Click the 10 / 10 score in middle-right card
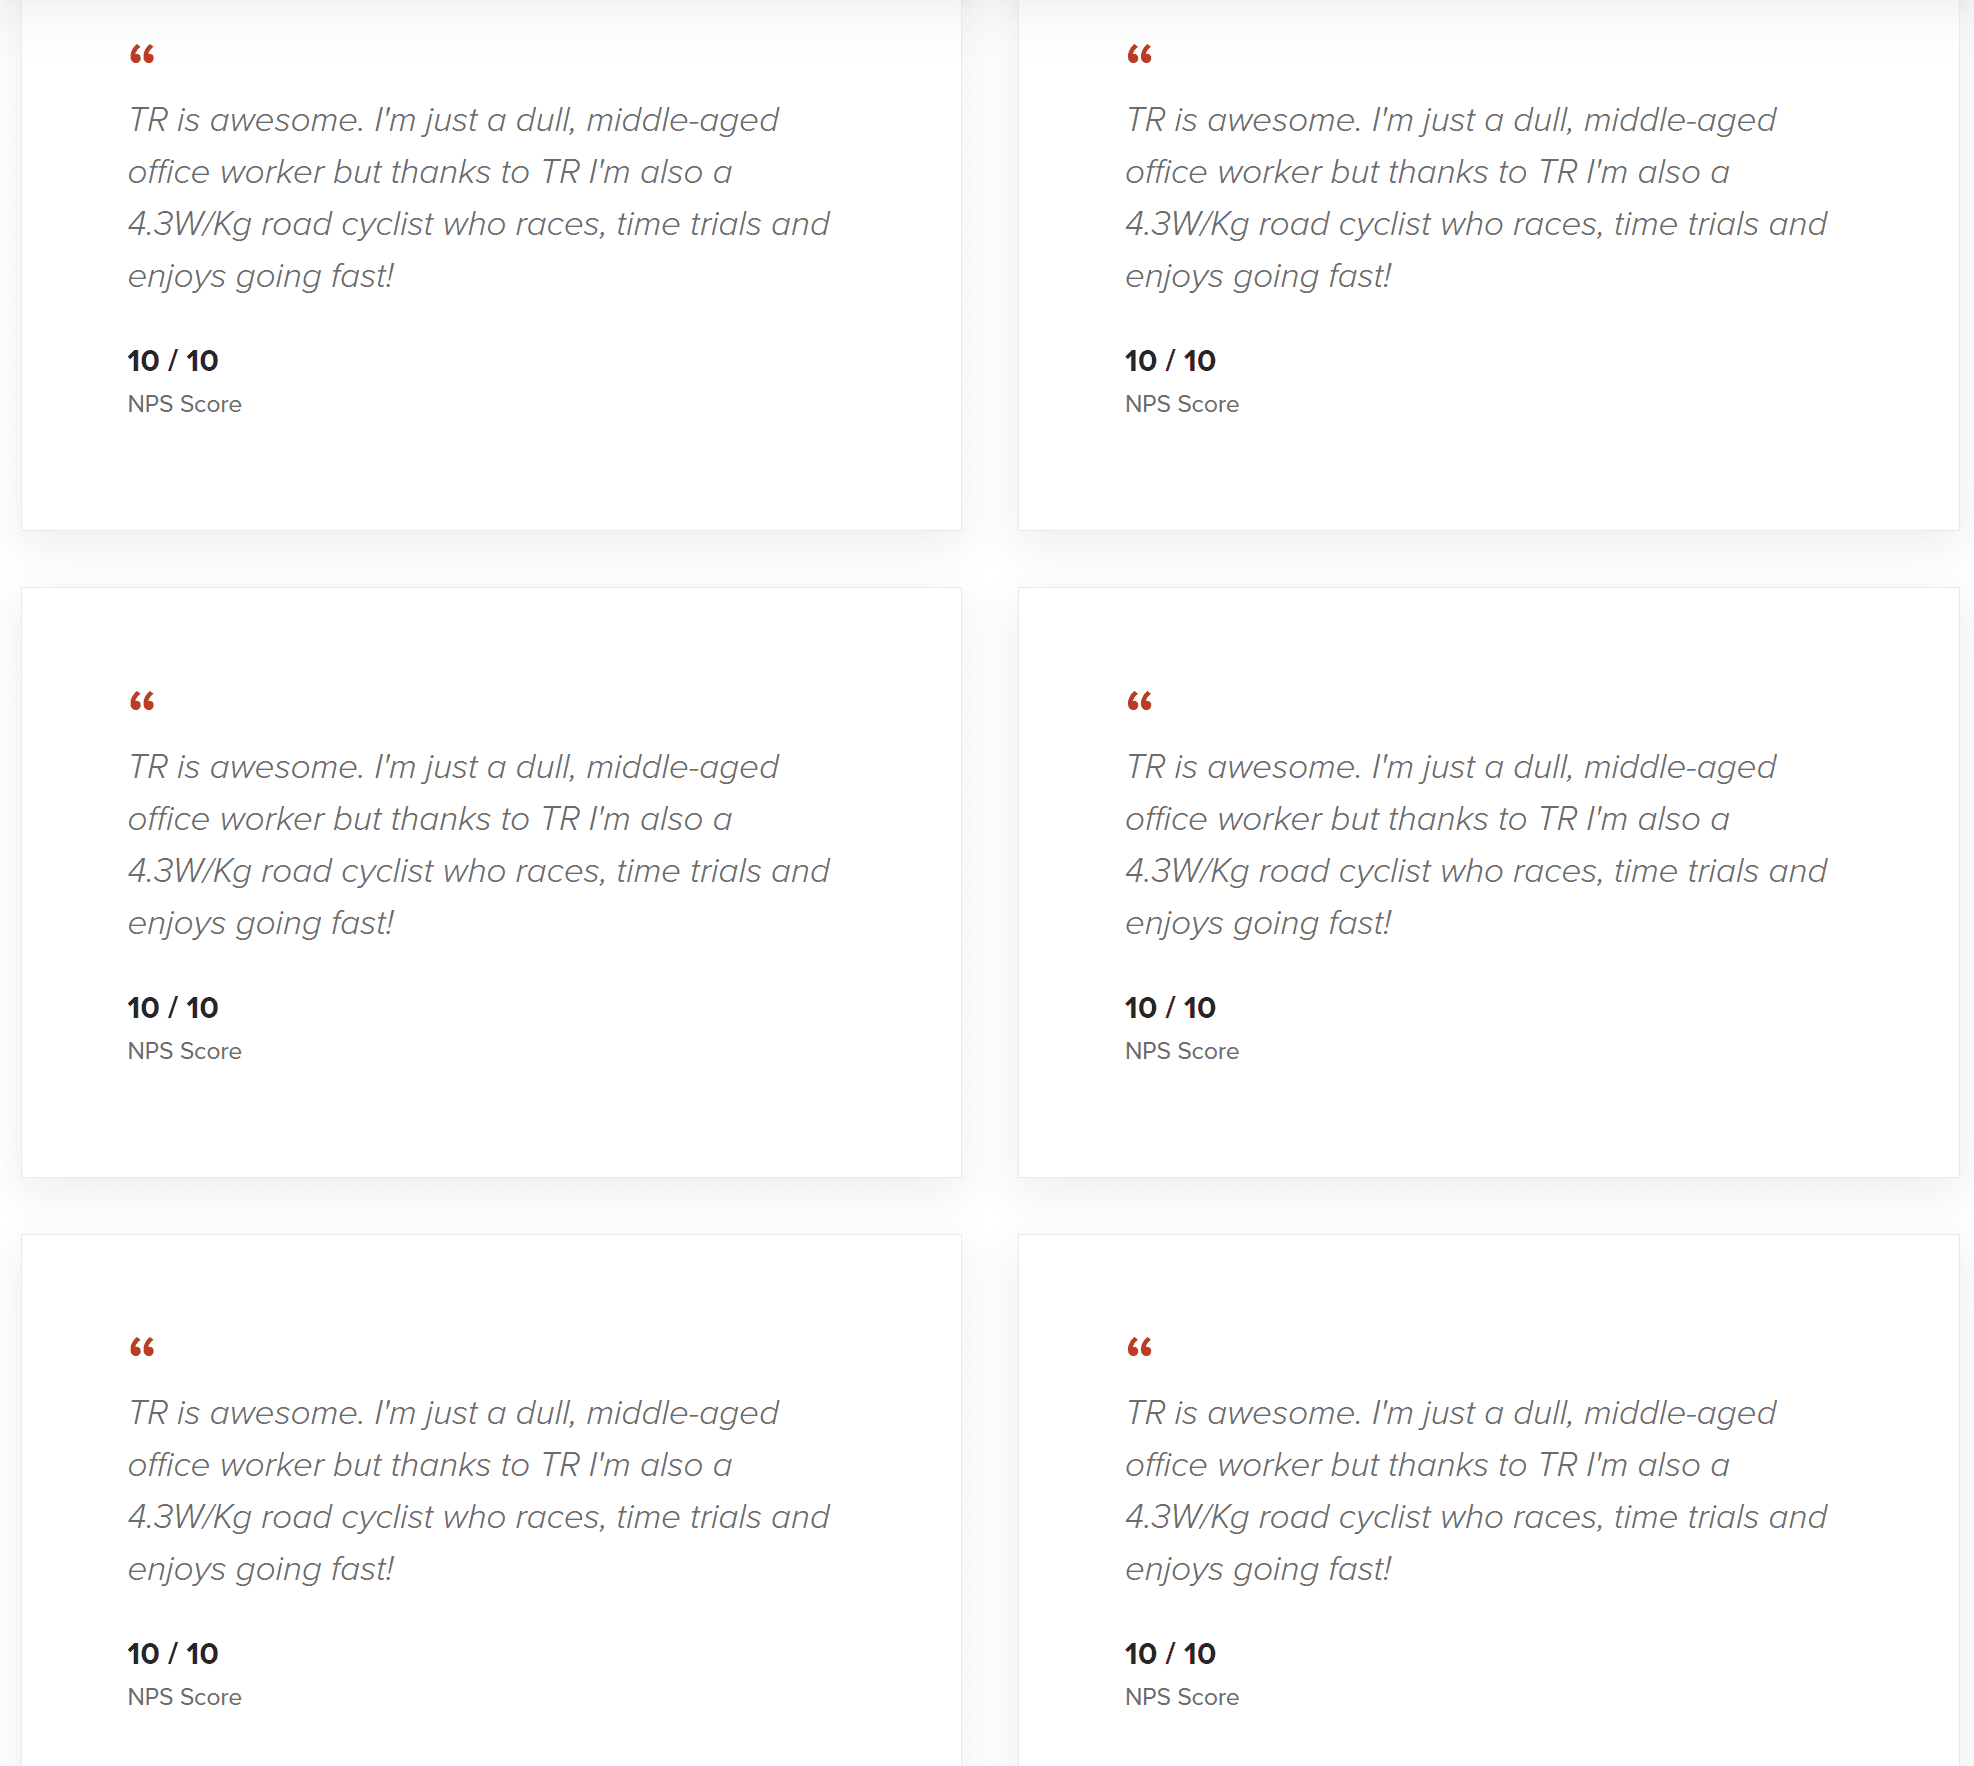1974x1766 pixels. click(x=1170, y=1008)
